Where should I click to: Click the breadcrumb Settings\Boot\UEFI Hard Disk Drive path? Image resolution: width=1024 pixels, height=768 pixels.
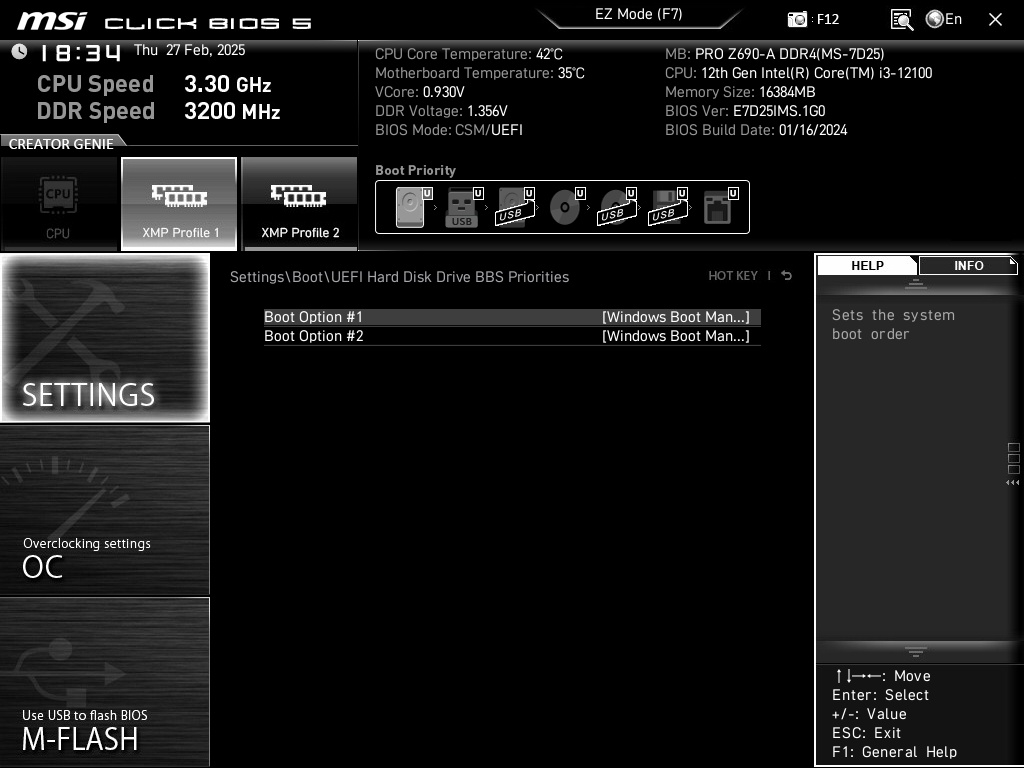coord(399,277)
